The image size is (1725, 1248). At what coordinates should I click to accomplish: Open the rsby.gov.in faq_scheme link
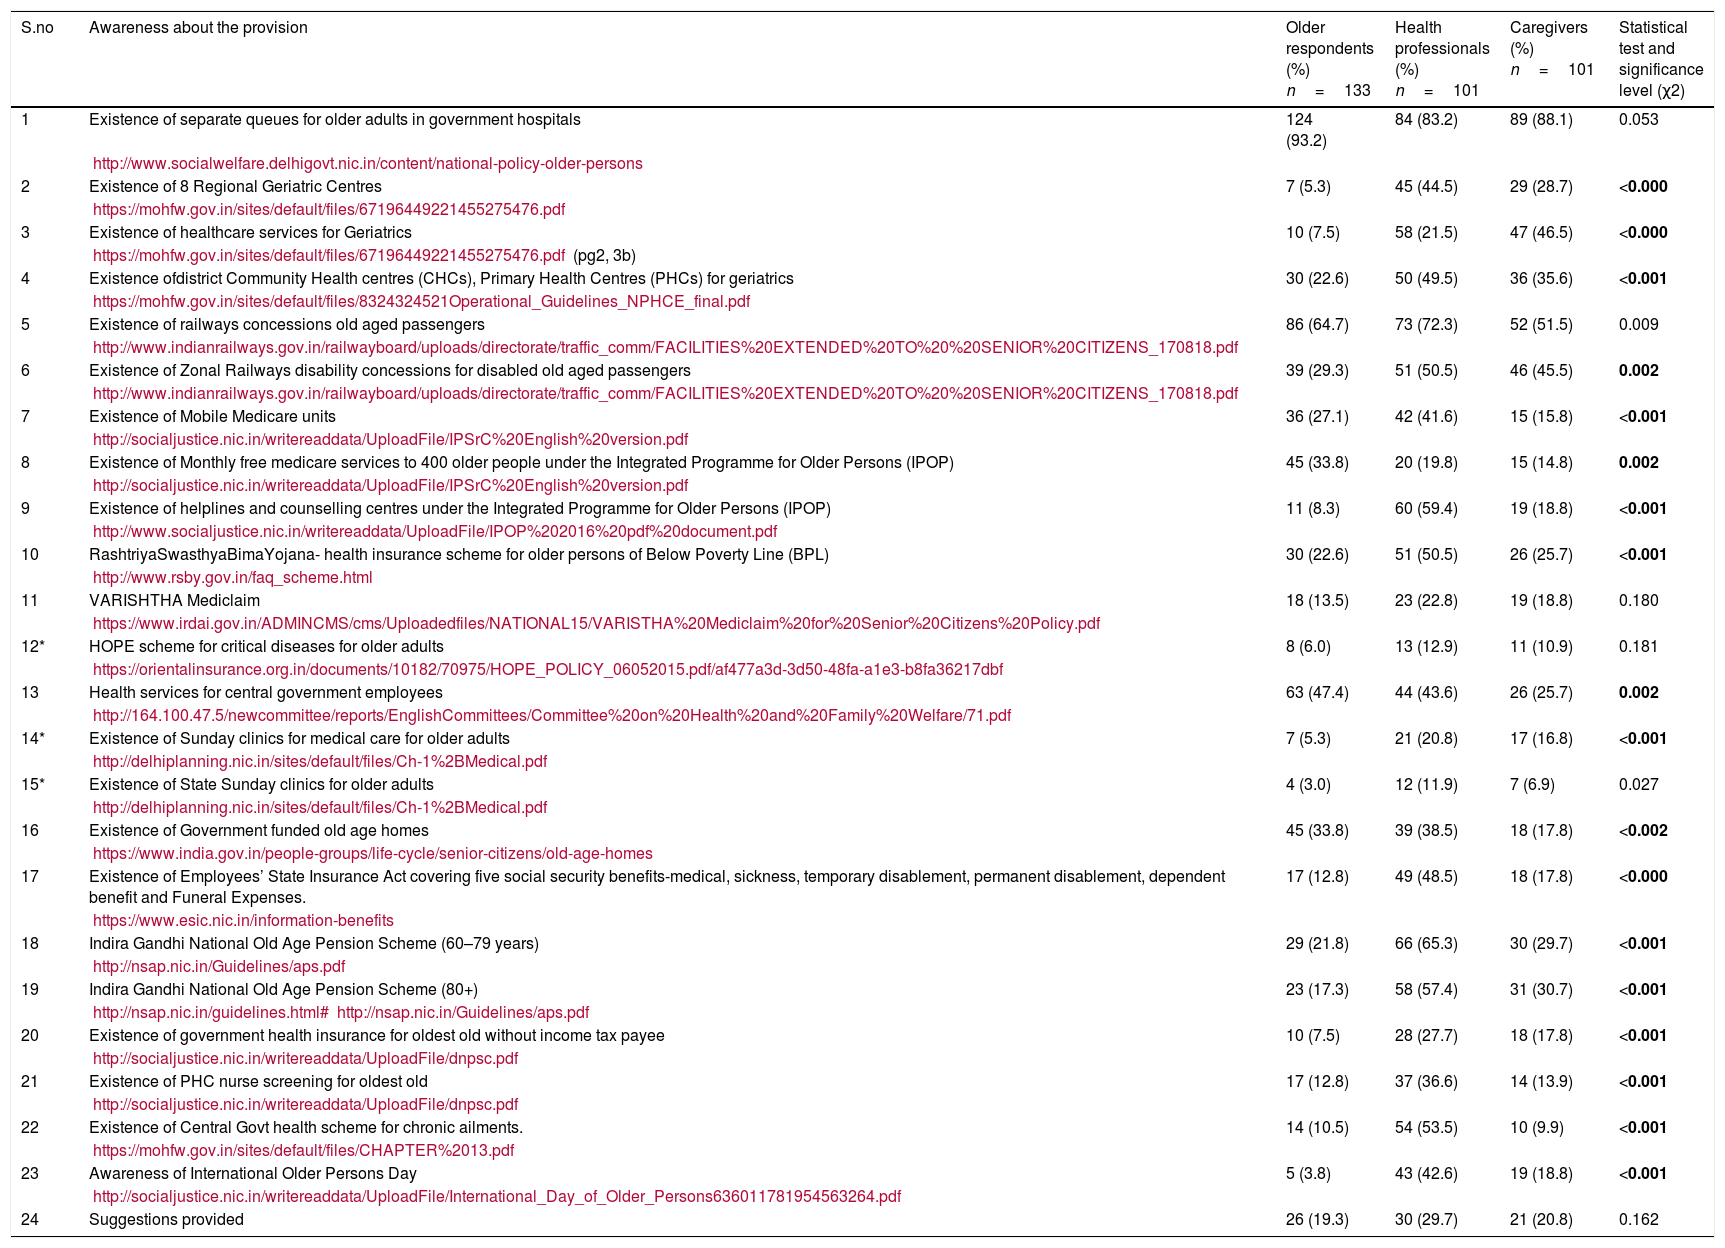tap(232, 577)
